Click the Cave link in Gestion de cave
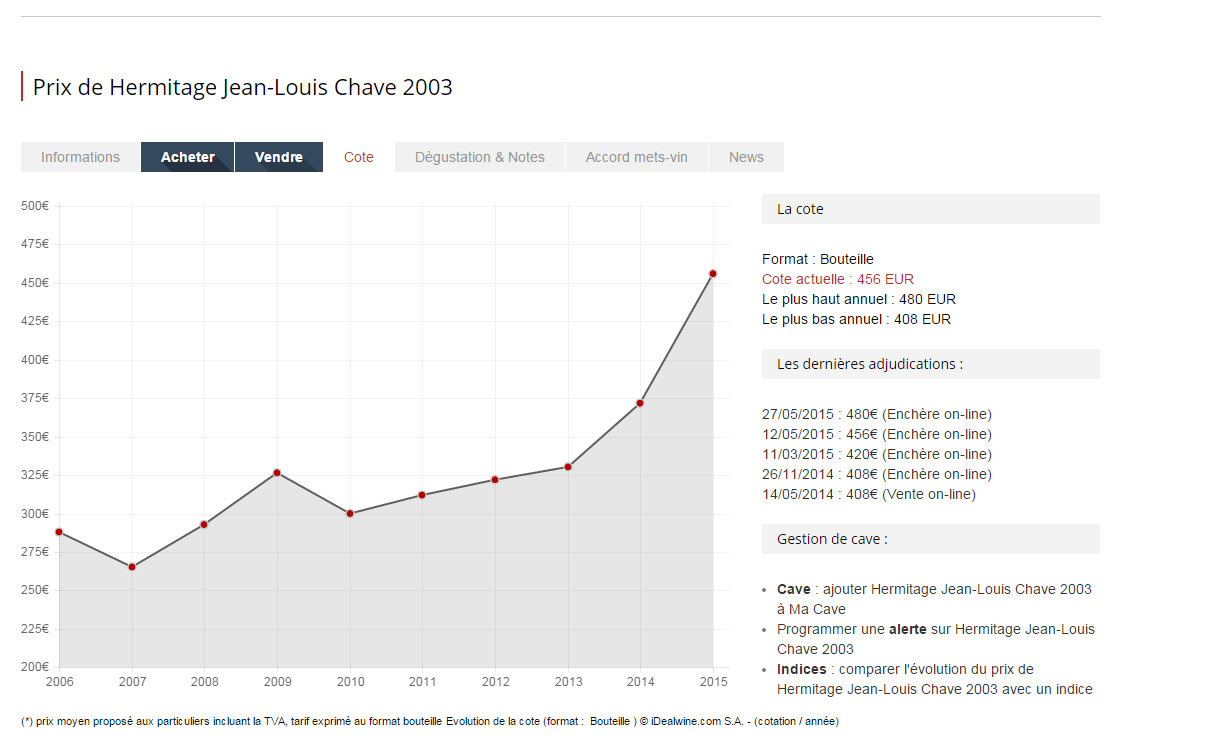Image resolution: width=1214 pixels, height=740 pixels. 794,589
